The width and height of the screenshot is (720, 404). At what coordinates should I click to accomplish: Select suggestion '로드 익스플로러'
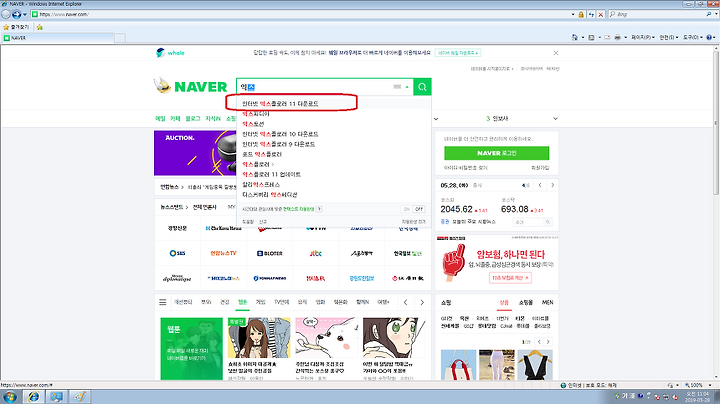(262, 154)
